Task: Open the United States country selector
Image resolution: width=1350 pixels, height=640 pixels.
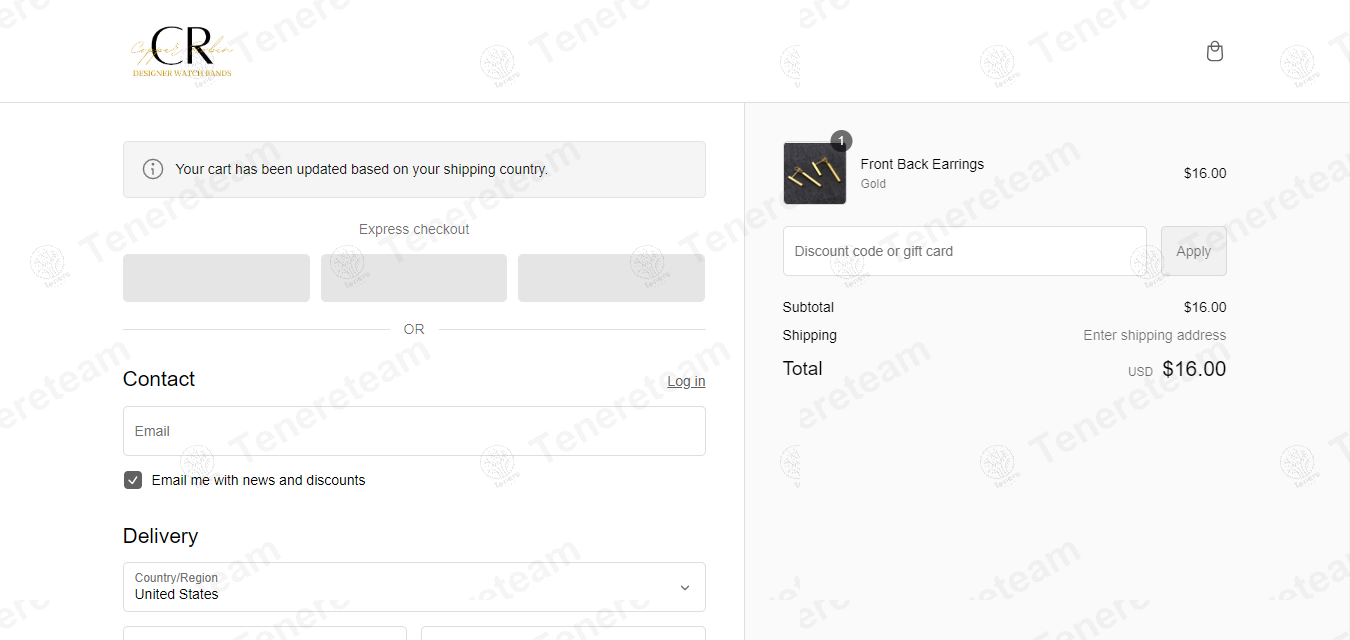Action: [x=414, y=587]
